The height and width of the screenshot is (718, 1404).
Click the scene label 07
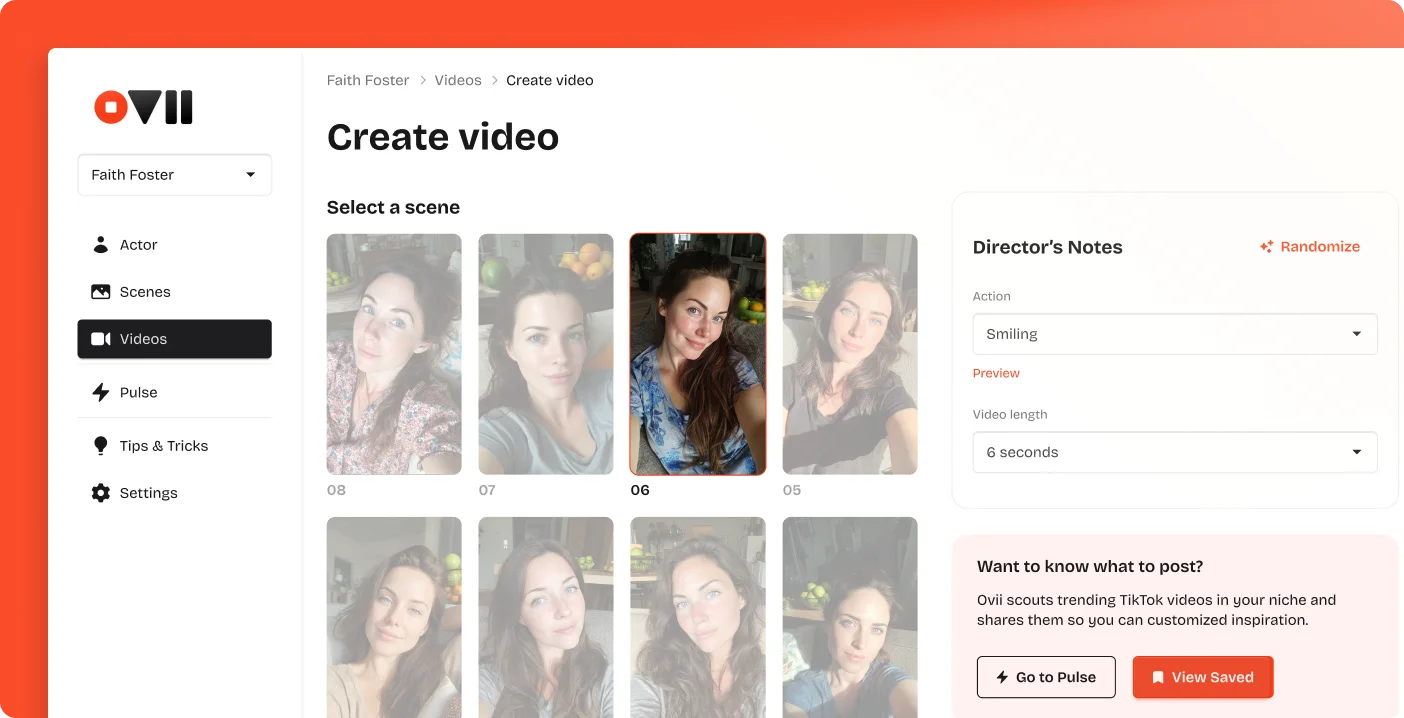click(x=487, y=490)
